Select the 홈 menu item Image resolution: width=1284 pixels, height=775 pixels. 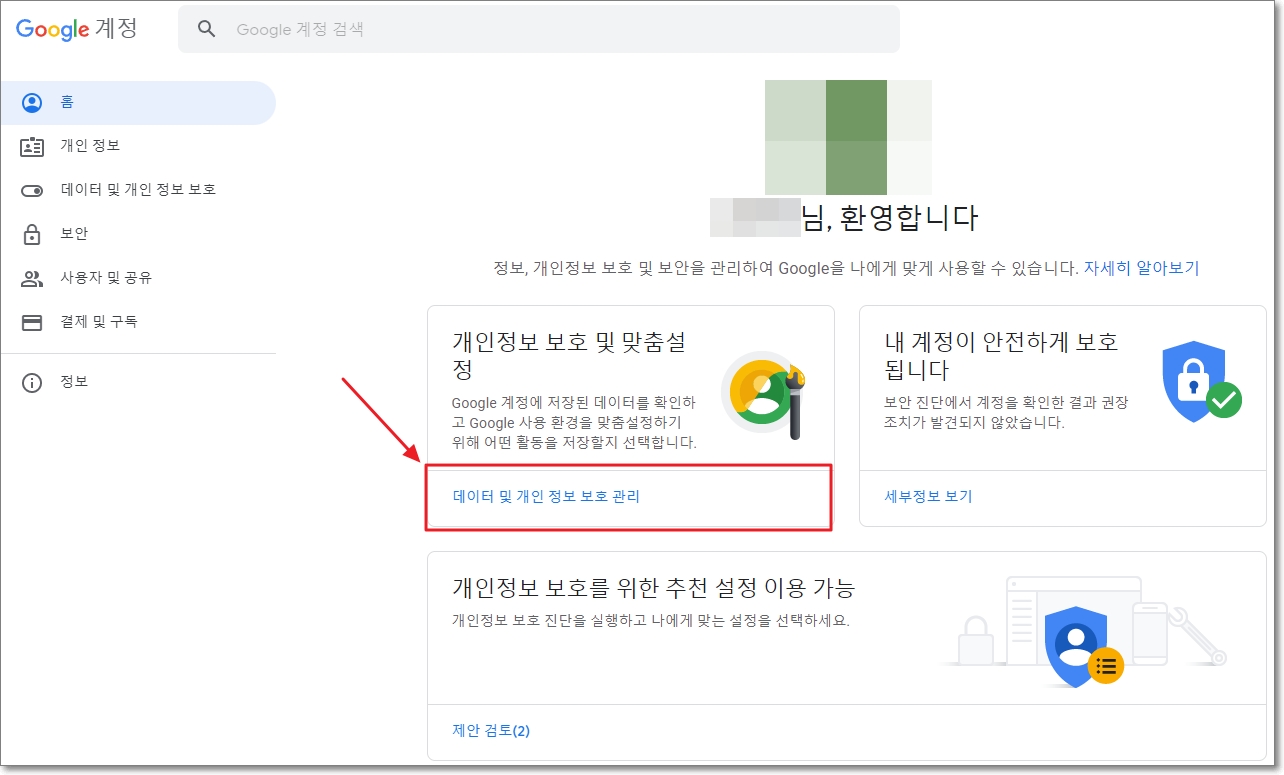pyautogui.click(x=138, y=103)
